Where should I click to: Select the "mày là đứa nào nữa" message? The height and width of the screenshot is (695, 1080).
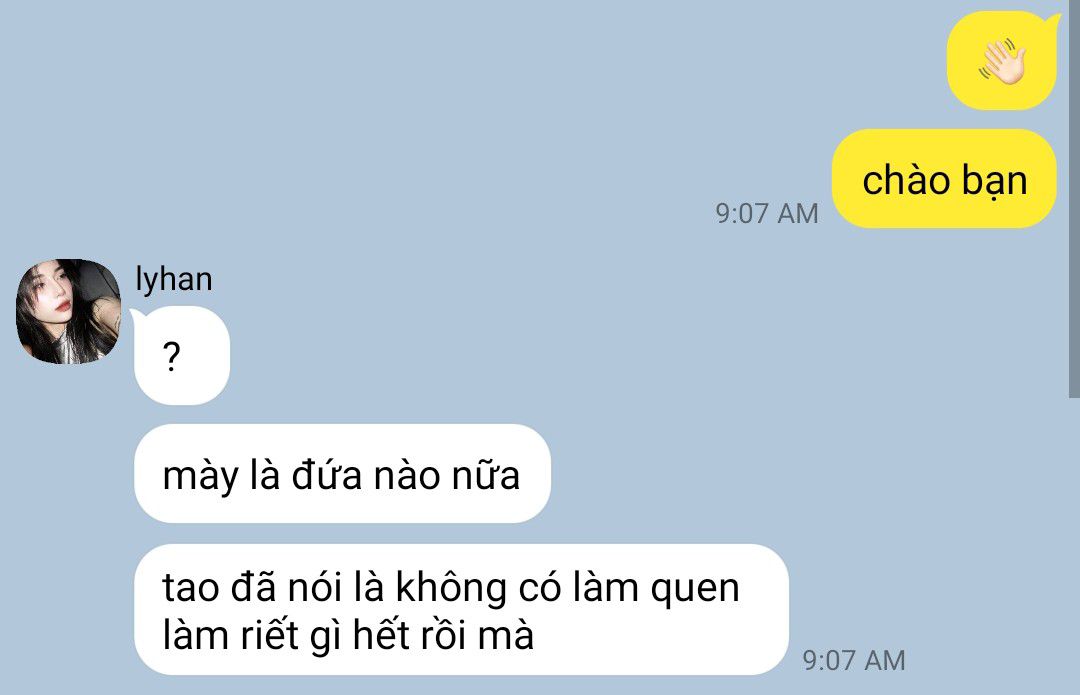(x=342, y=474)
